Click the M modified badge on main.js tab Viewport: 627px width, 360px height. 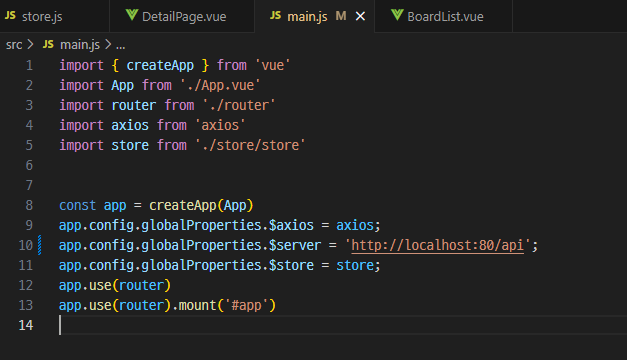coord(341,16)
